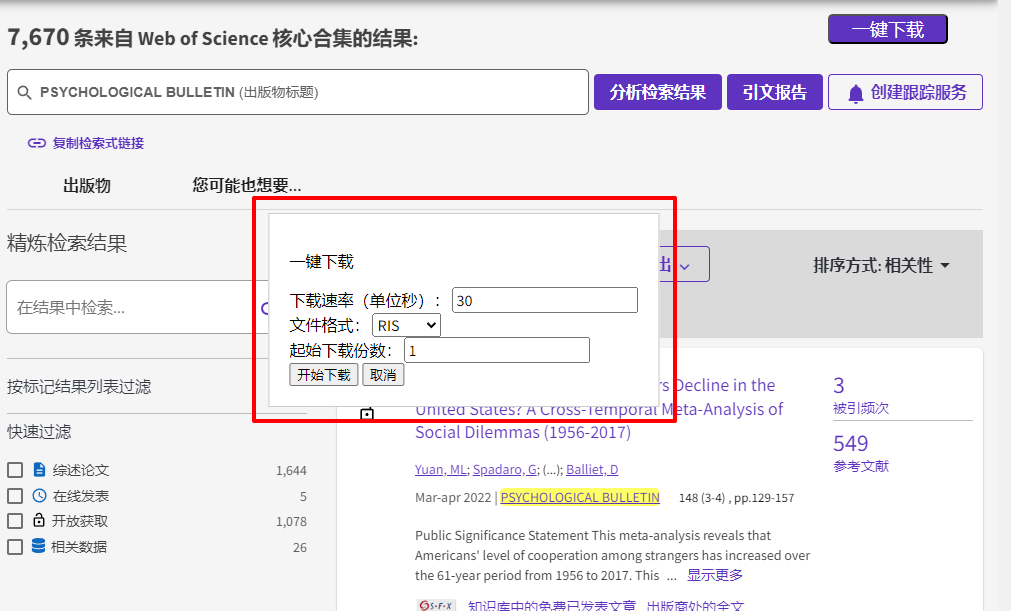Click the 综述论文 document icon
This screenshot has width=1011, height=611.
pyautogui.click(x=39, y=469)
